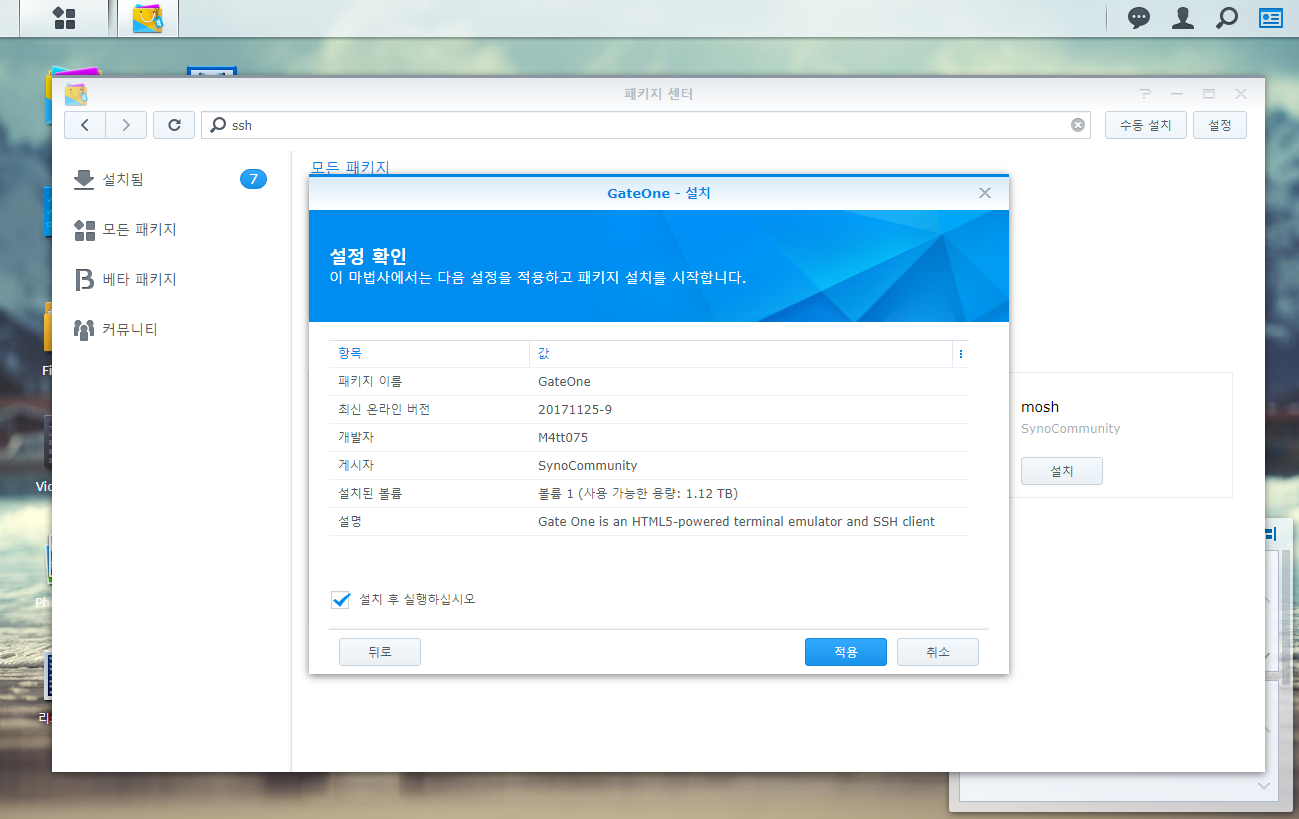1299x819 pixels.
Task: Click the 최신 온라인 버전 row label
Action: [384, 410]
